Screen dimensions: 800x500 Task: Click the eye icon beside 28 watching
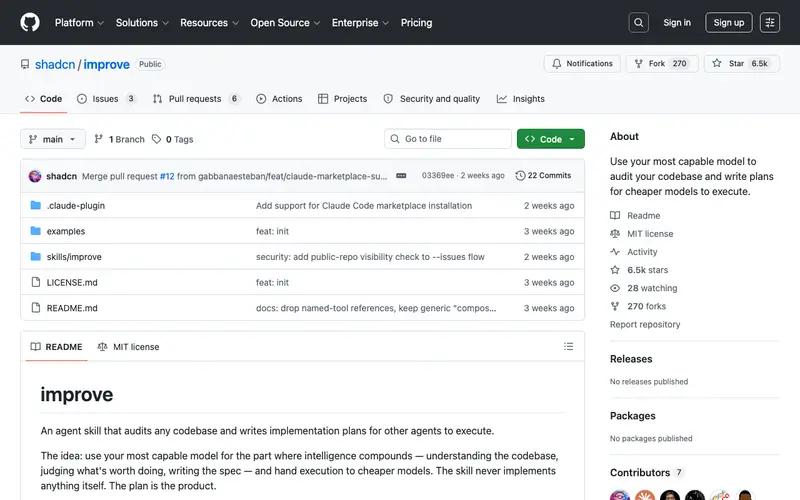point(615,288)
